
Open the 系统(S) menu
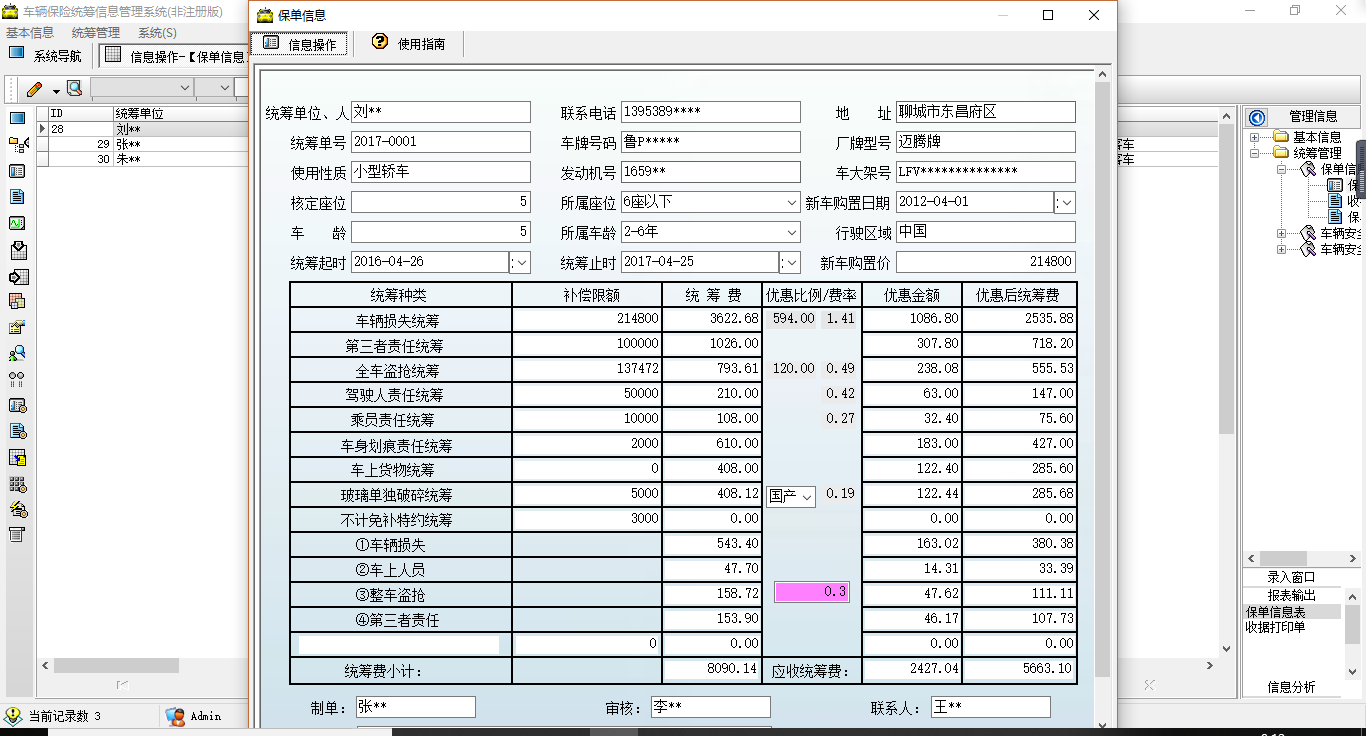157,33
